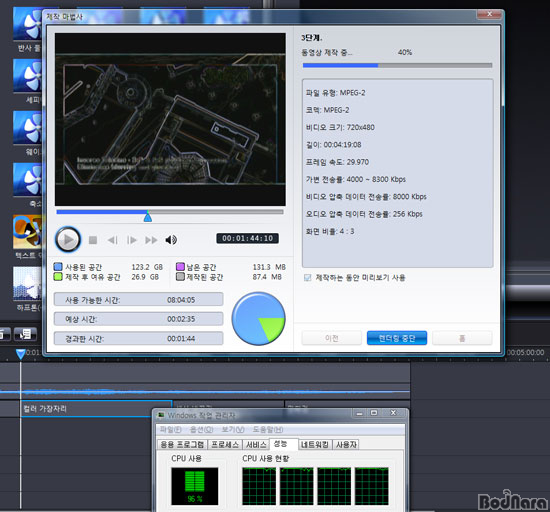The width and height of the screenshot is (550, 512).
Task: Switch to the 네트워킹 tab
Action: [x=315, y=445]
